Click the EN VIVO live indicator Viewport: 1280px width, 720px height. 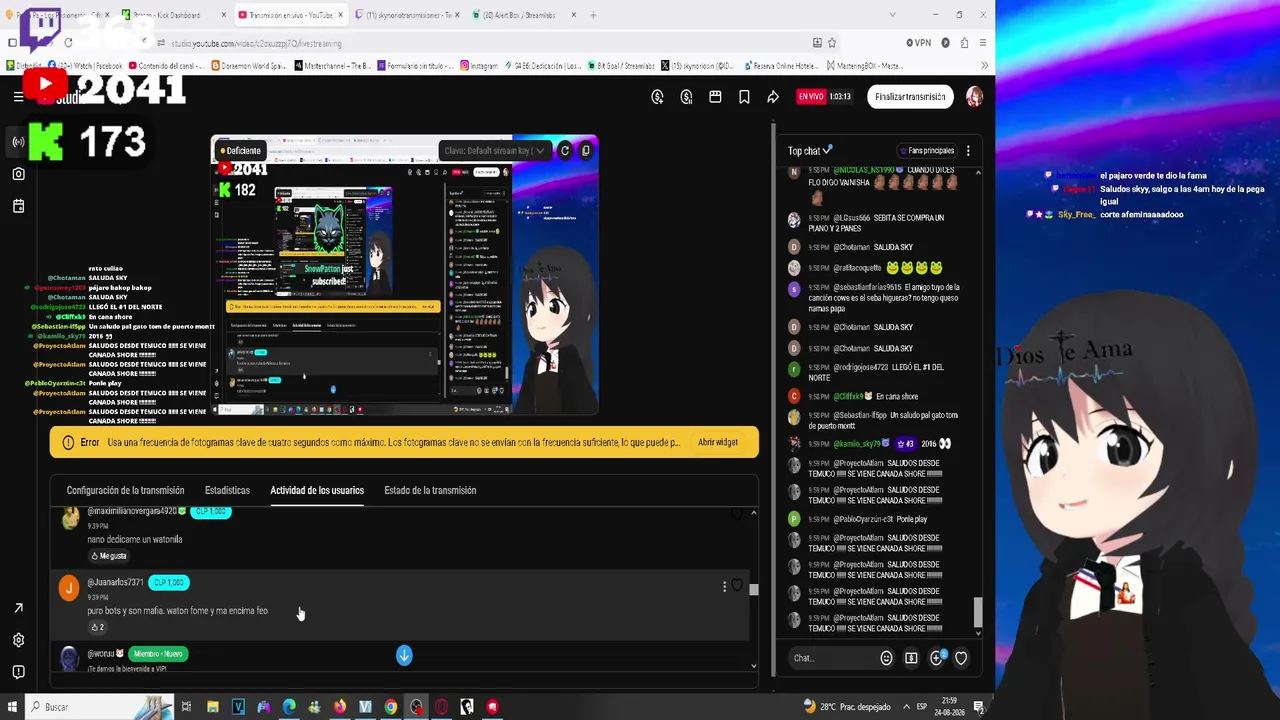click(811, 97)
